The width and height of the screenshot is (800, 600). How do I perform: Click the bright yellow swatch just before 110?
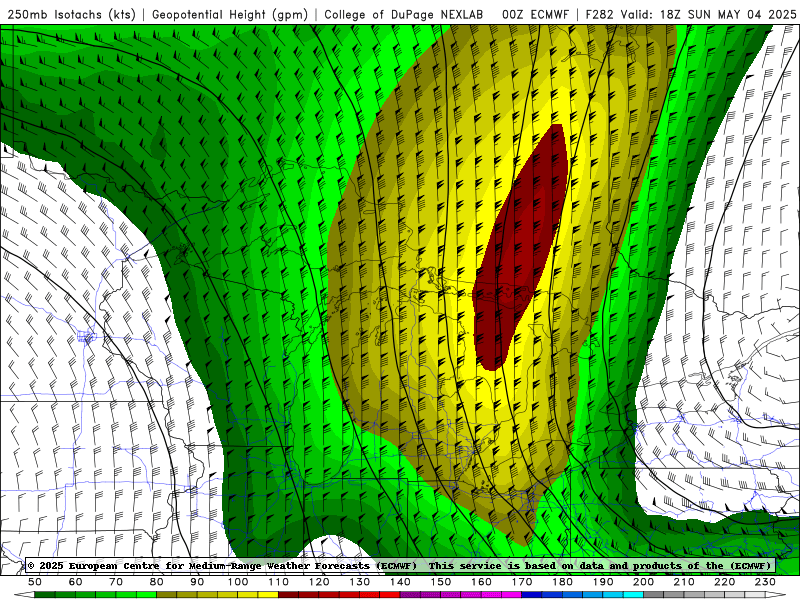coord(268,595)
